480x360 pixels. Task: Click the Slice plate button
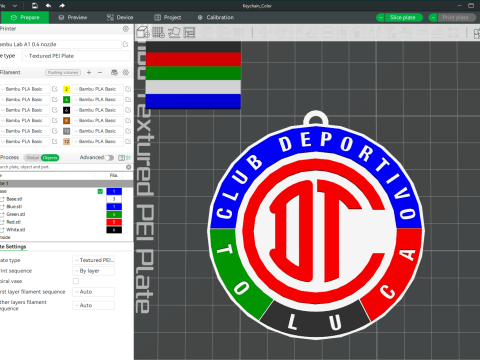[x=403, y=18]
